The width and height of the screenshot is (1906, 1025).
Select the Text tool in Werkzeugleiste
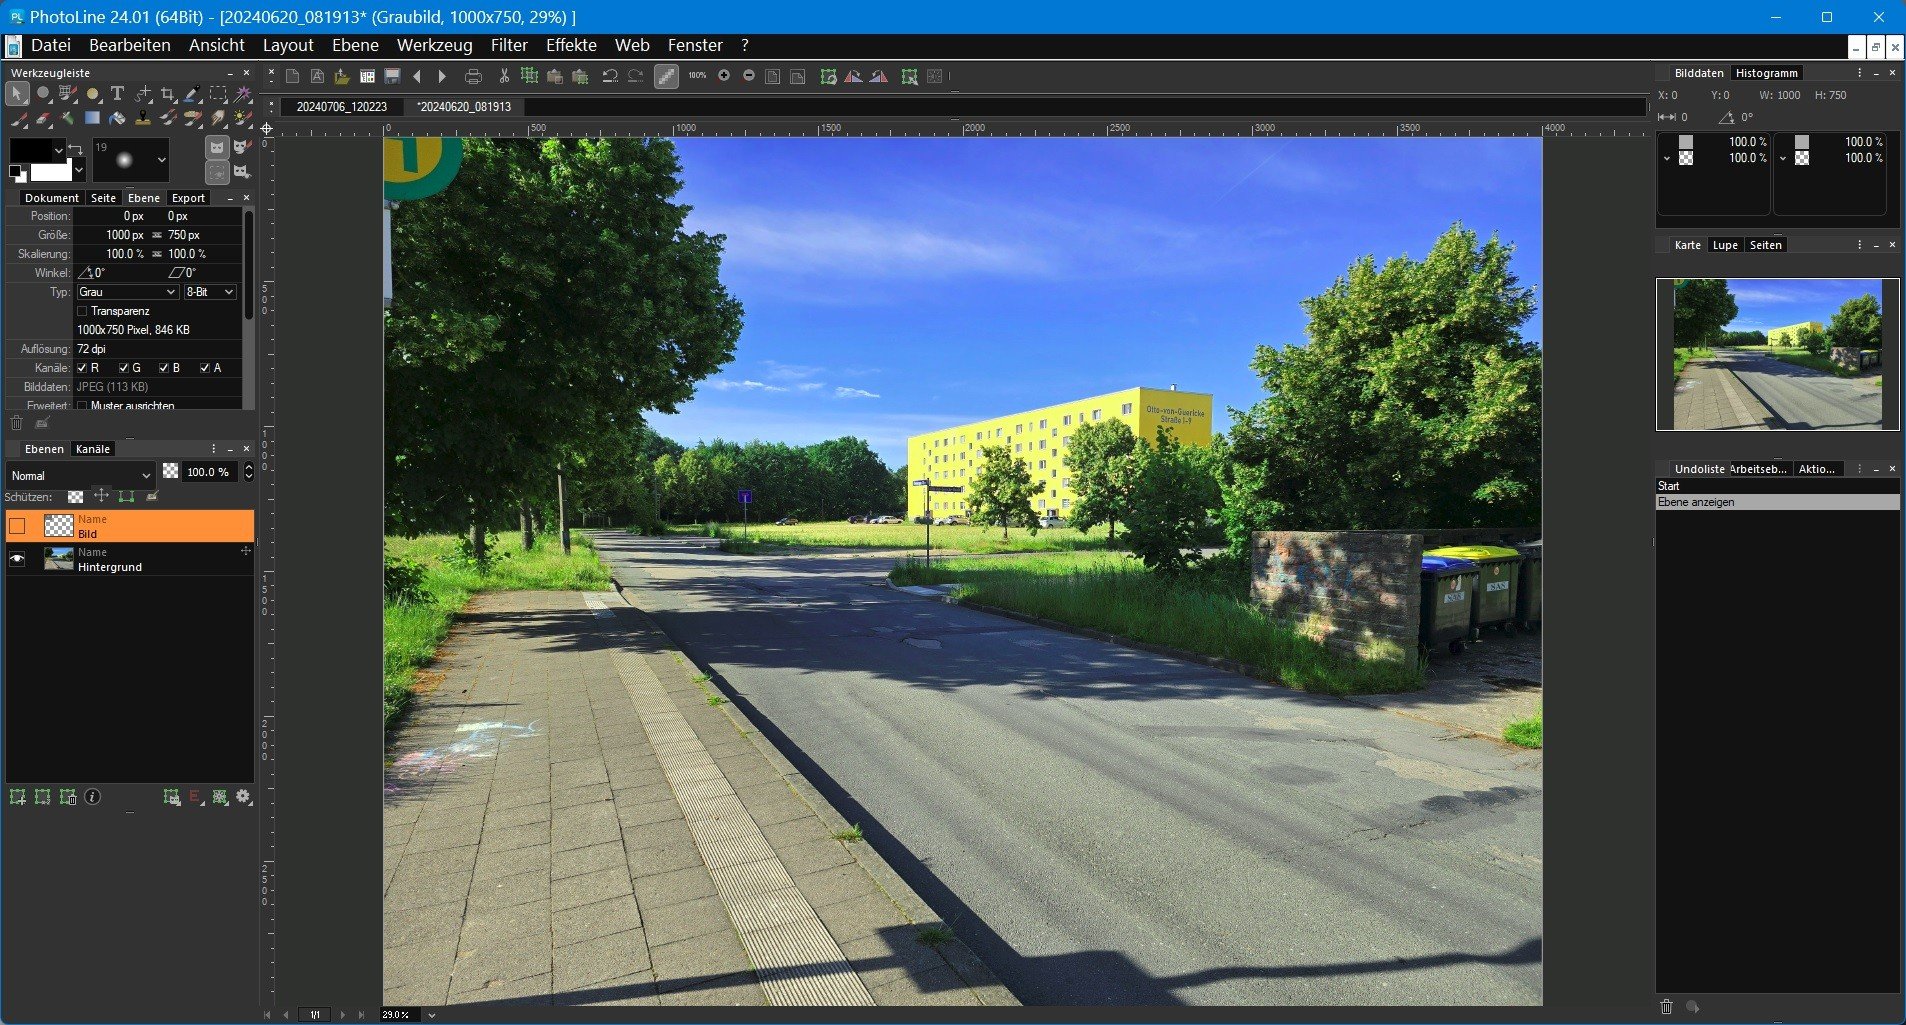117,94
